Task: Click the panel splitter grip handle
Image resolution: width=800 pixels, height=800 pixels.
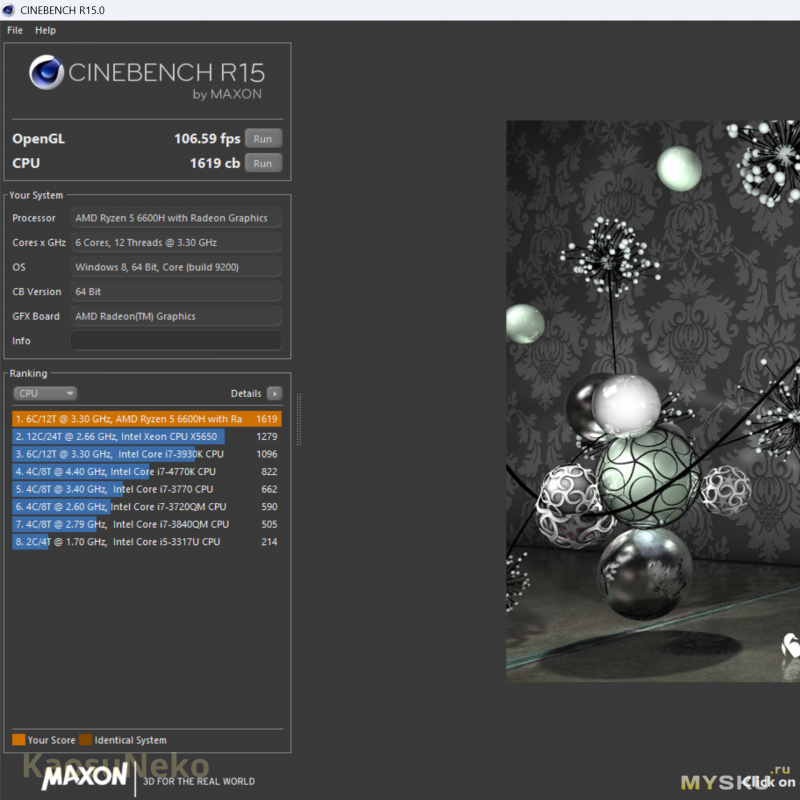Action: (x=298, y=419)
